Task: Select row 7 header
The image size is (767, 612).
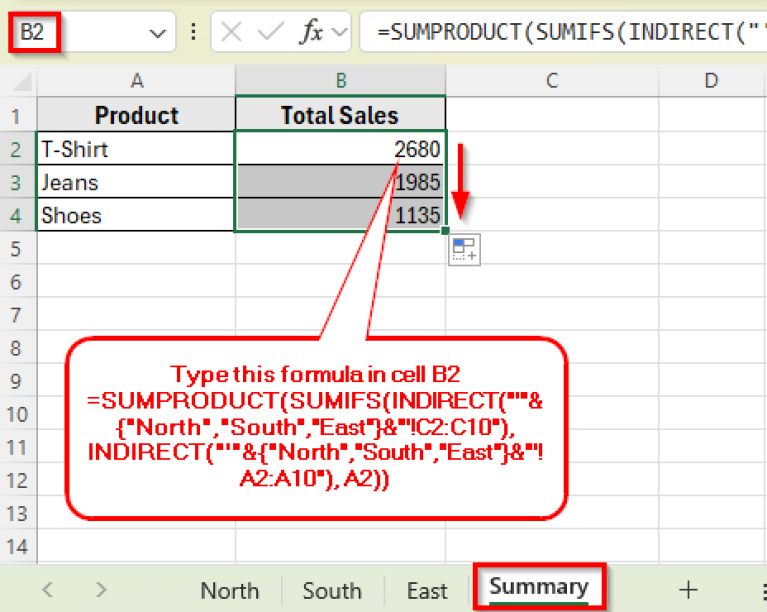Action: 16,316
